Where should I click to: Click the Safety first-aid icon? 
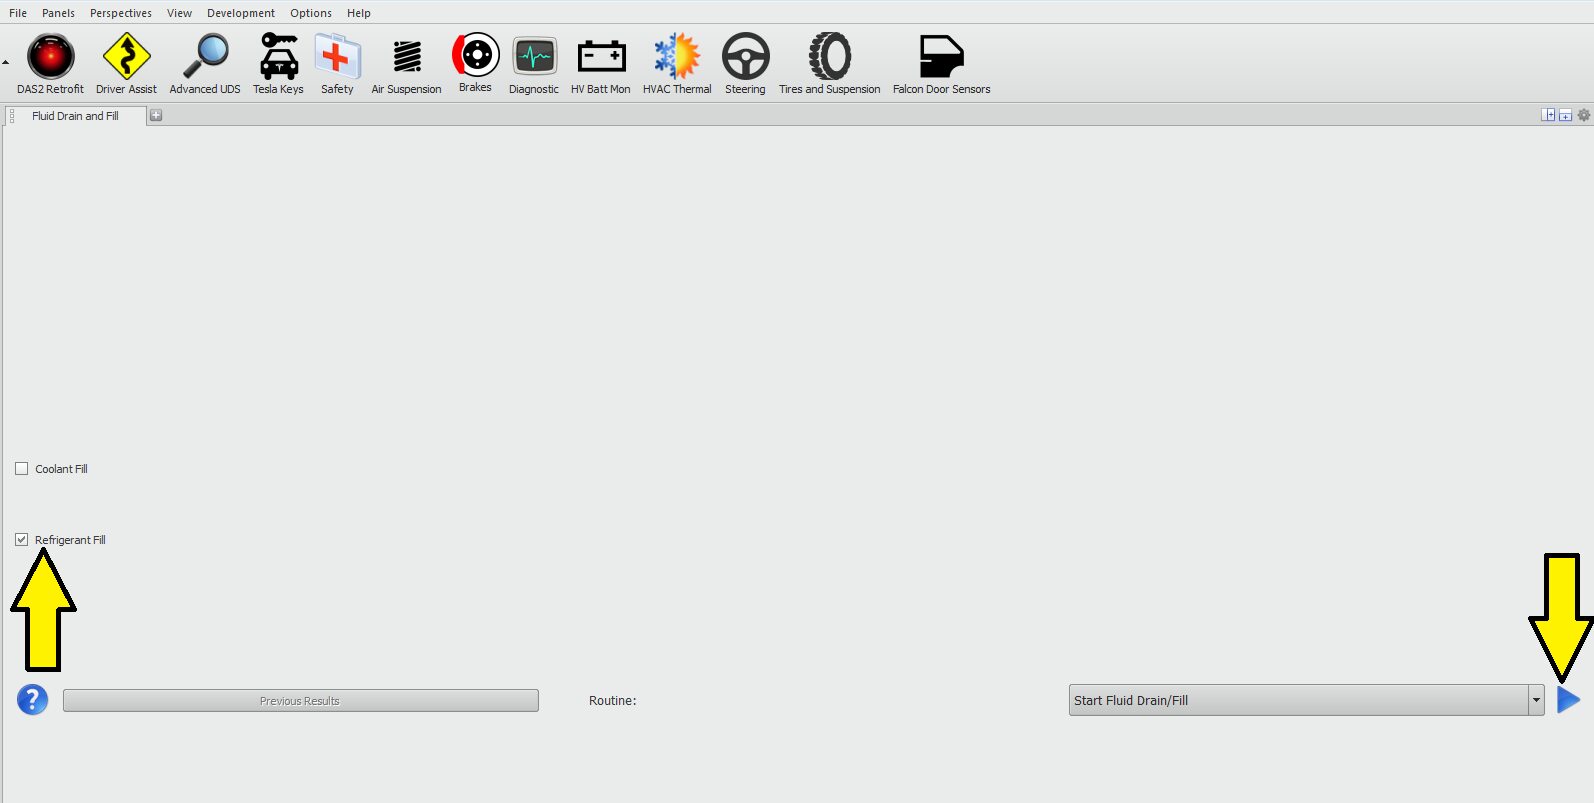pos(337,57)
